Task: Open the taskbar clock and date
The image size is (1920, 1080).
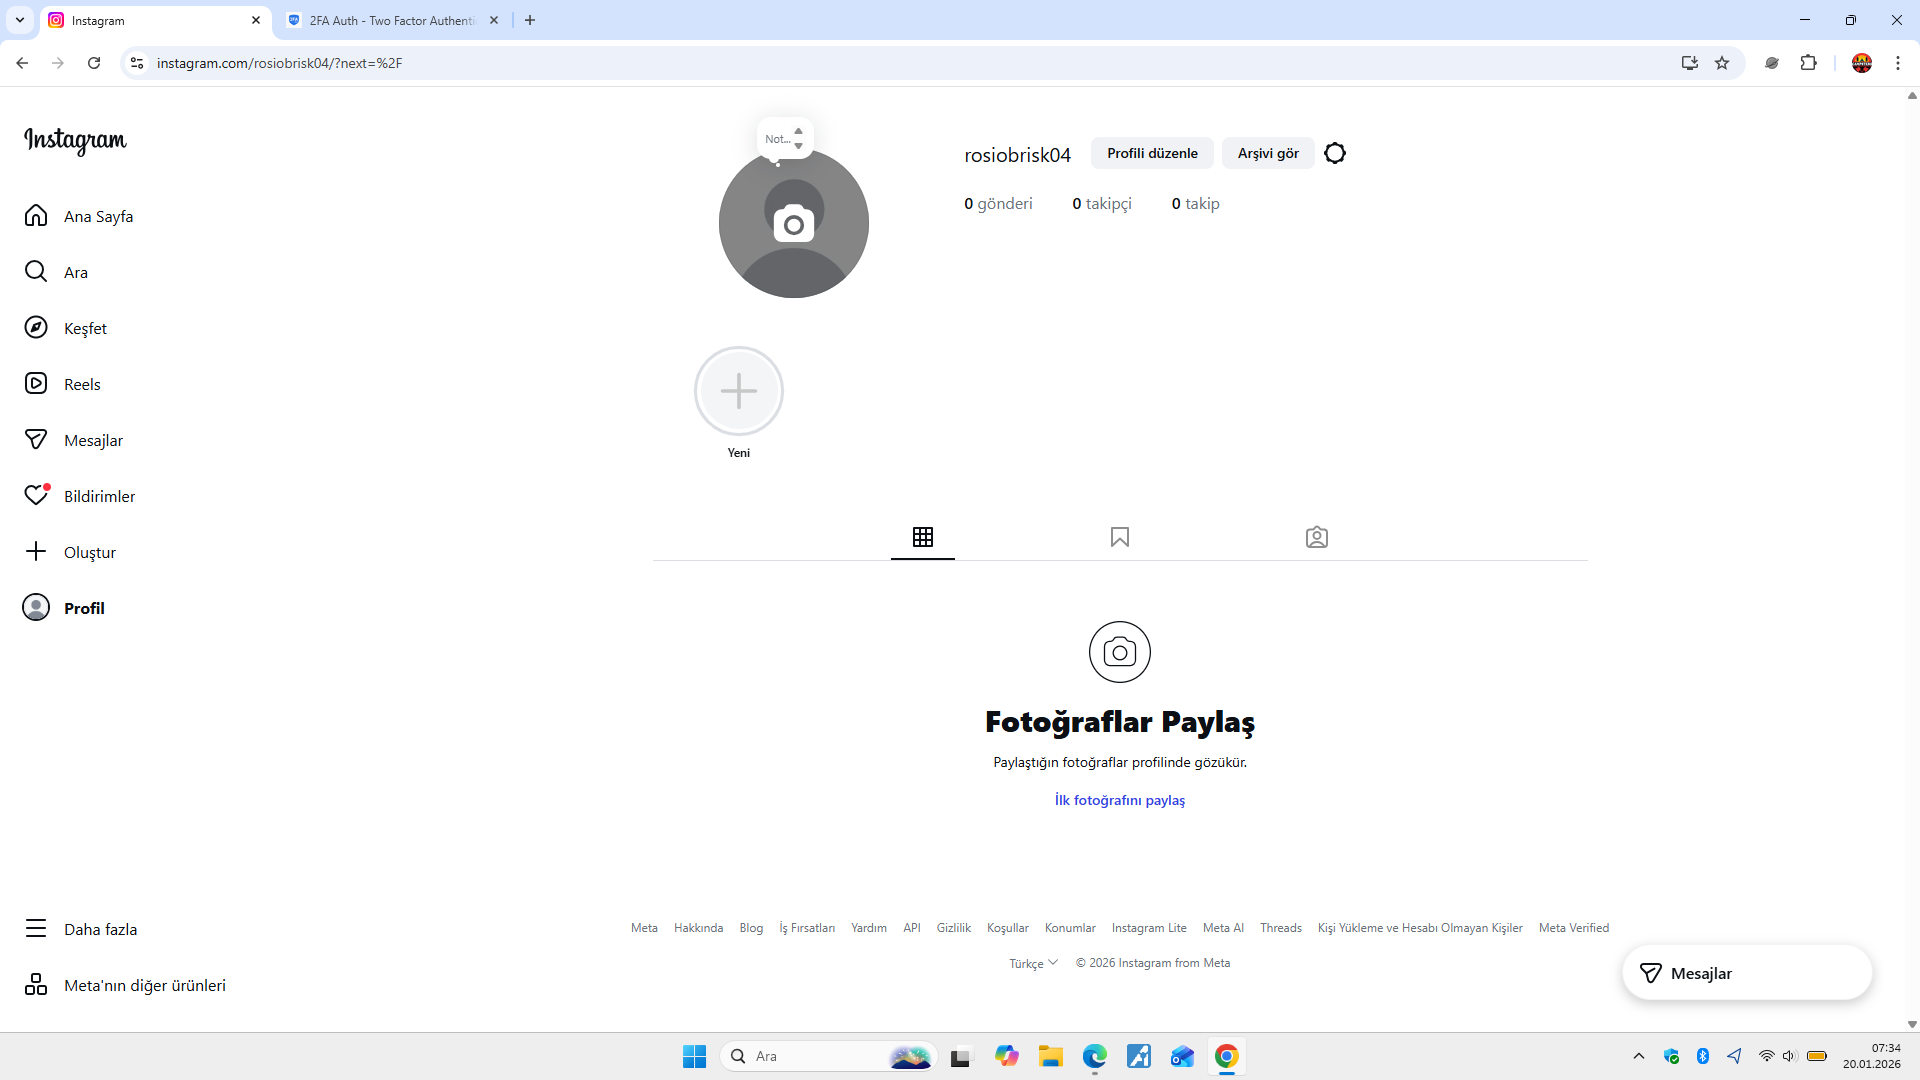Action: [1872, 1056]
